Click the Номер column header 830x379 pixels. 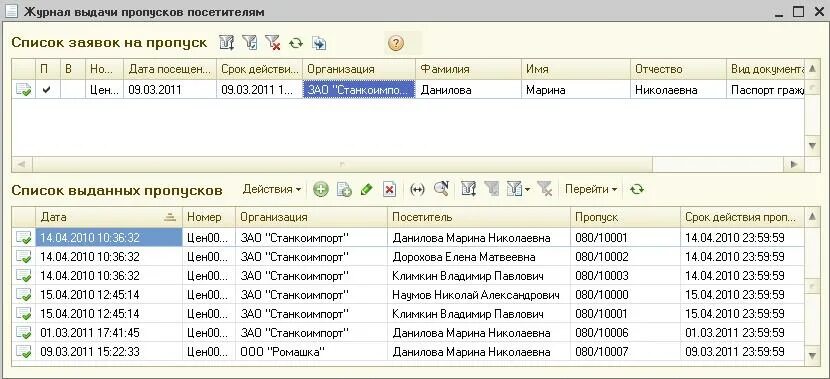pos(209,217)
